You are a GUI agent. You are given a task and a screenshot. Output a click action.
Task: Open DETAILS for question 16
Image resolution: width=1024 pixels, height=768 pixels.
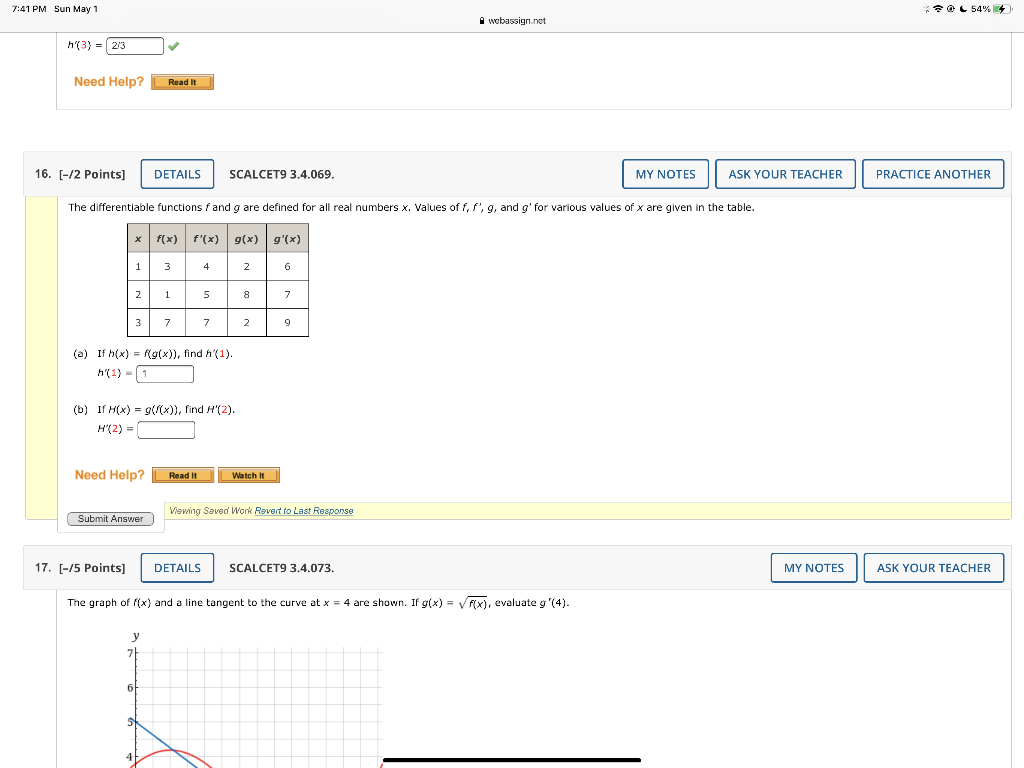[x=177, y=173]
